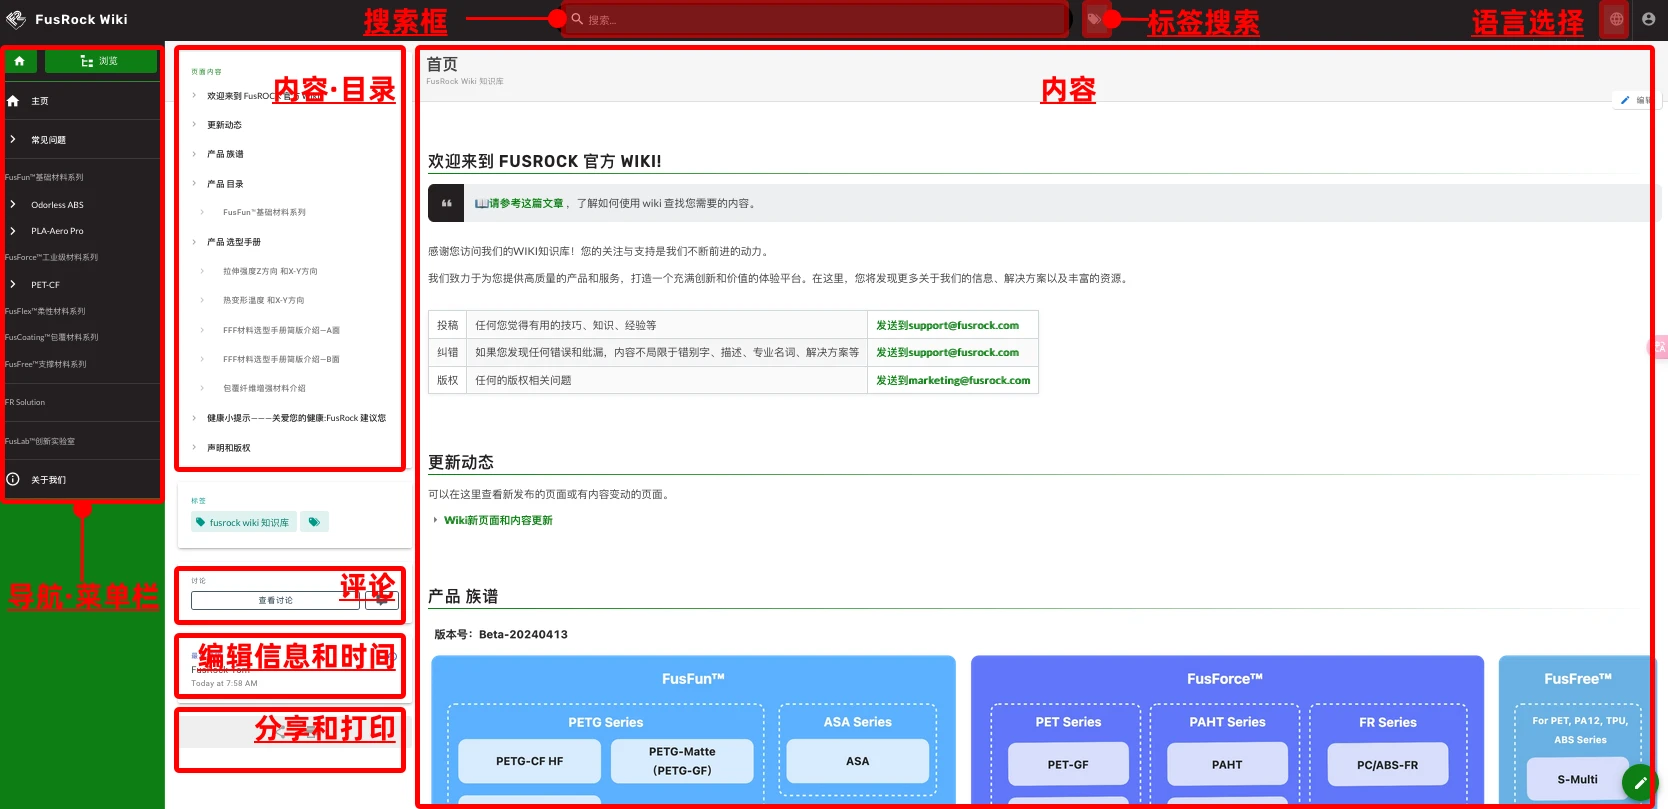
Task: Open Wiki新页面和内容更新 link
Action: [x=498, y=520]
